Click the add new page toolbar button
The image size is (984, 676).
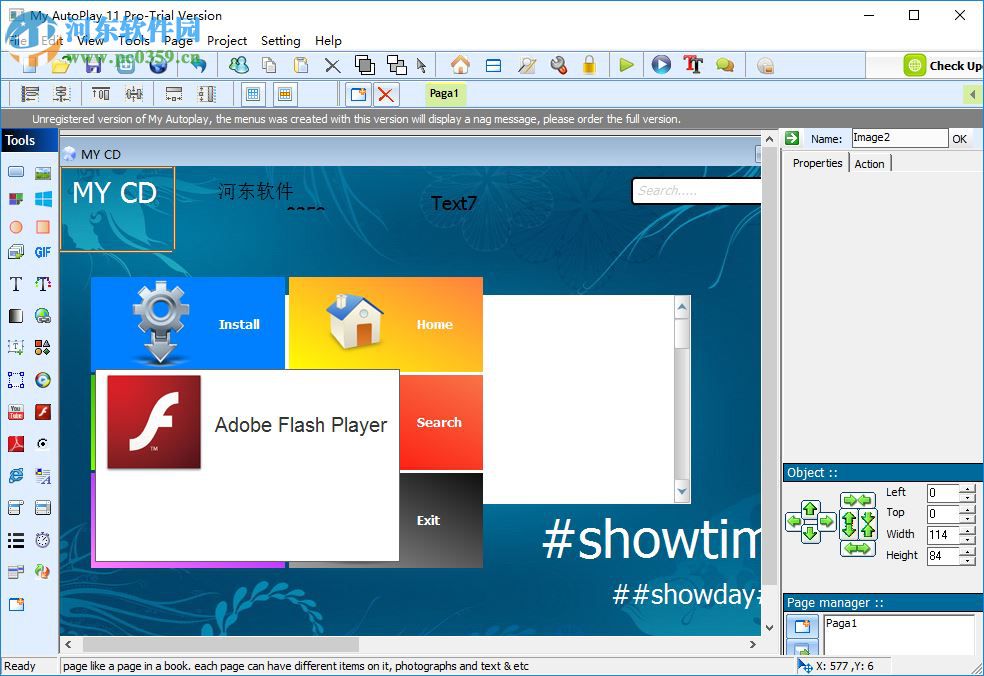359,94
